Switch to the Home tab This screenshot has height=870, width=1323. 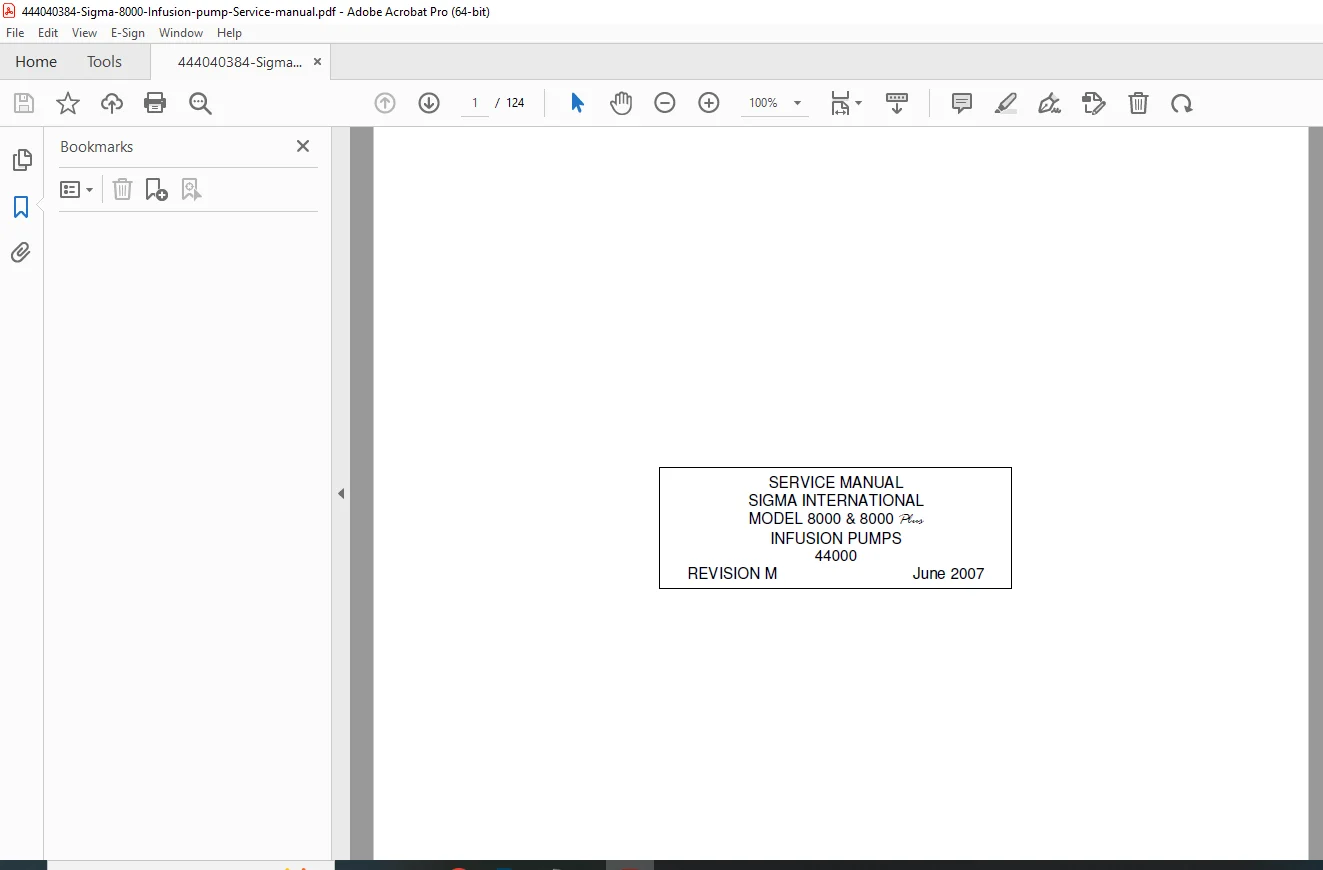(x=36, y=62)
